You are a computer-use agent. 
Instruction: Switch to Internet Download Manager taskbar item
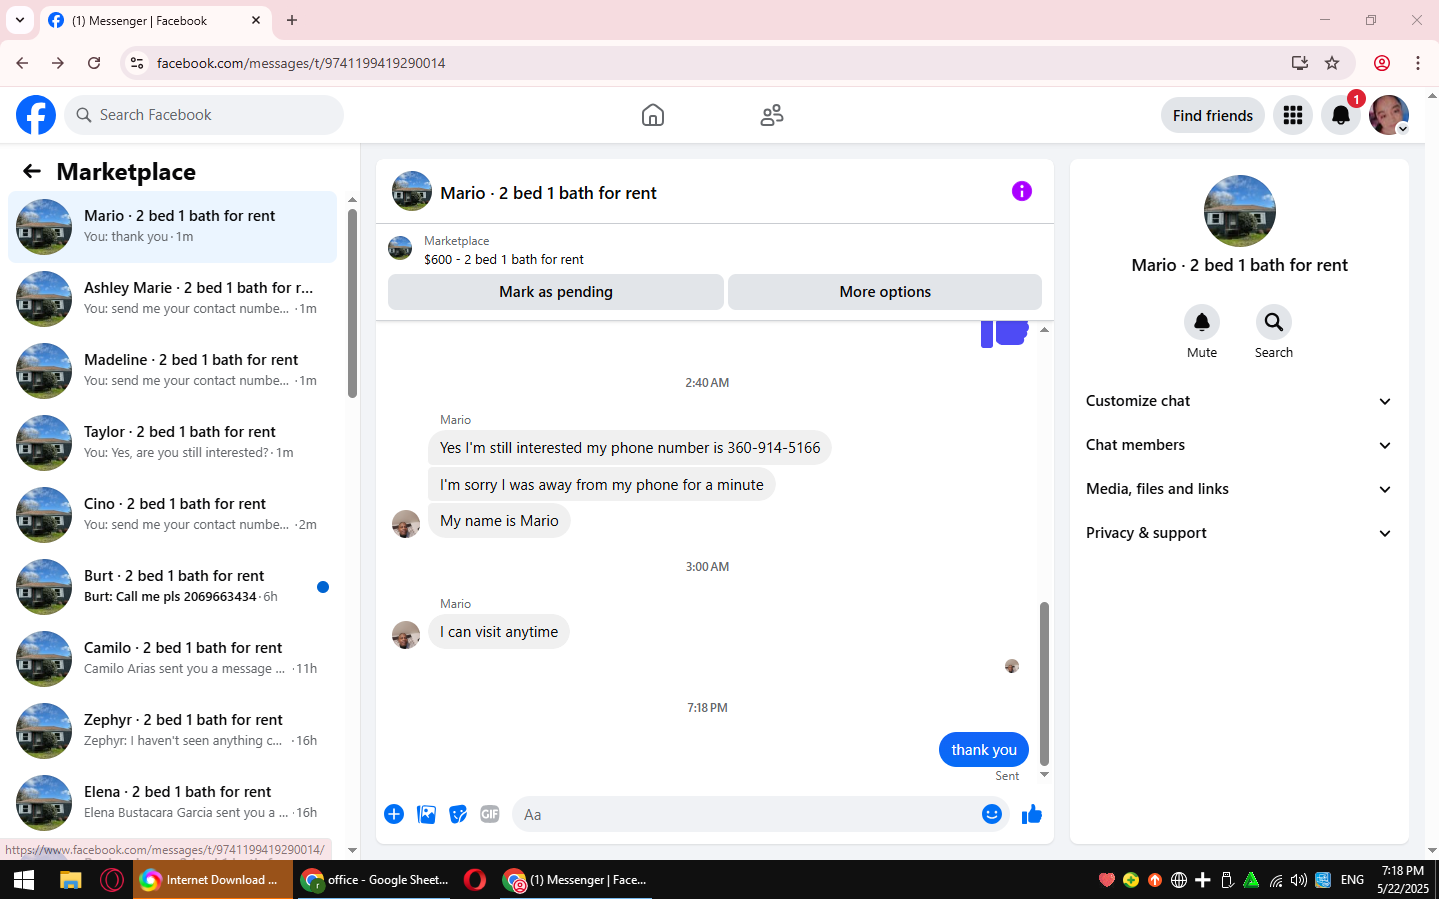[x=212, y=880]
